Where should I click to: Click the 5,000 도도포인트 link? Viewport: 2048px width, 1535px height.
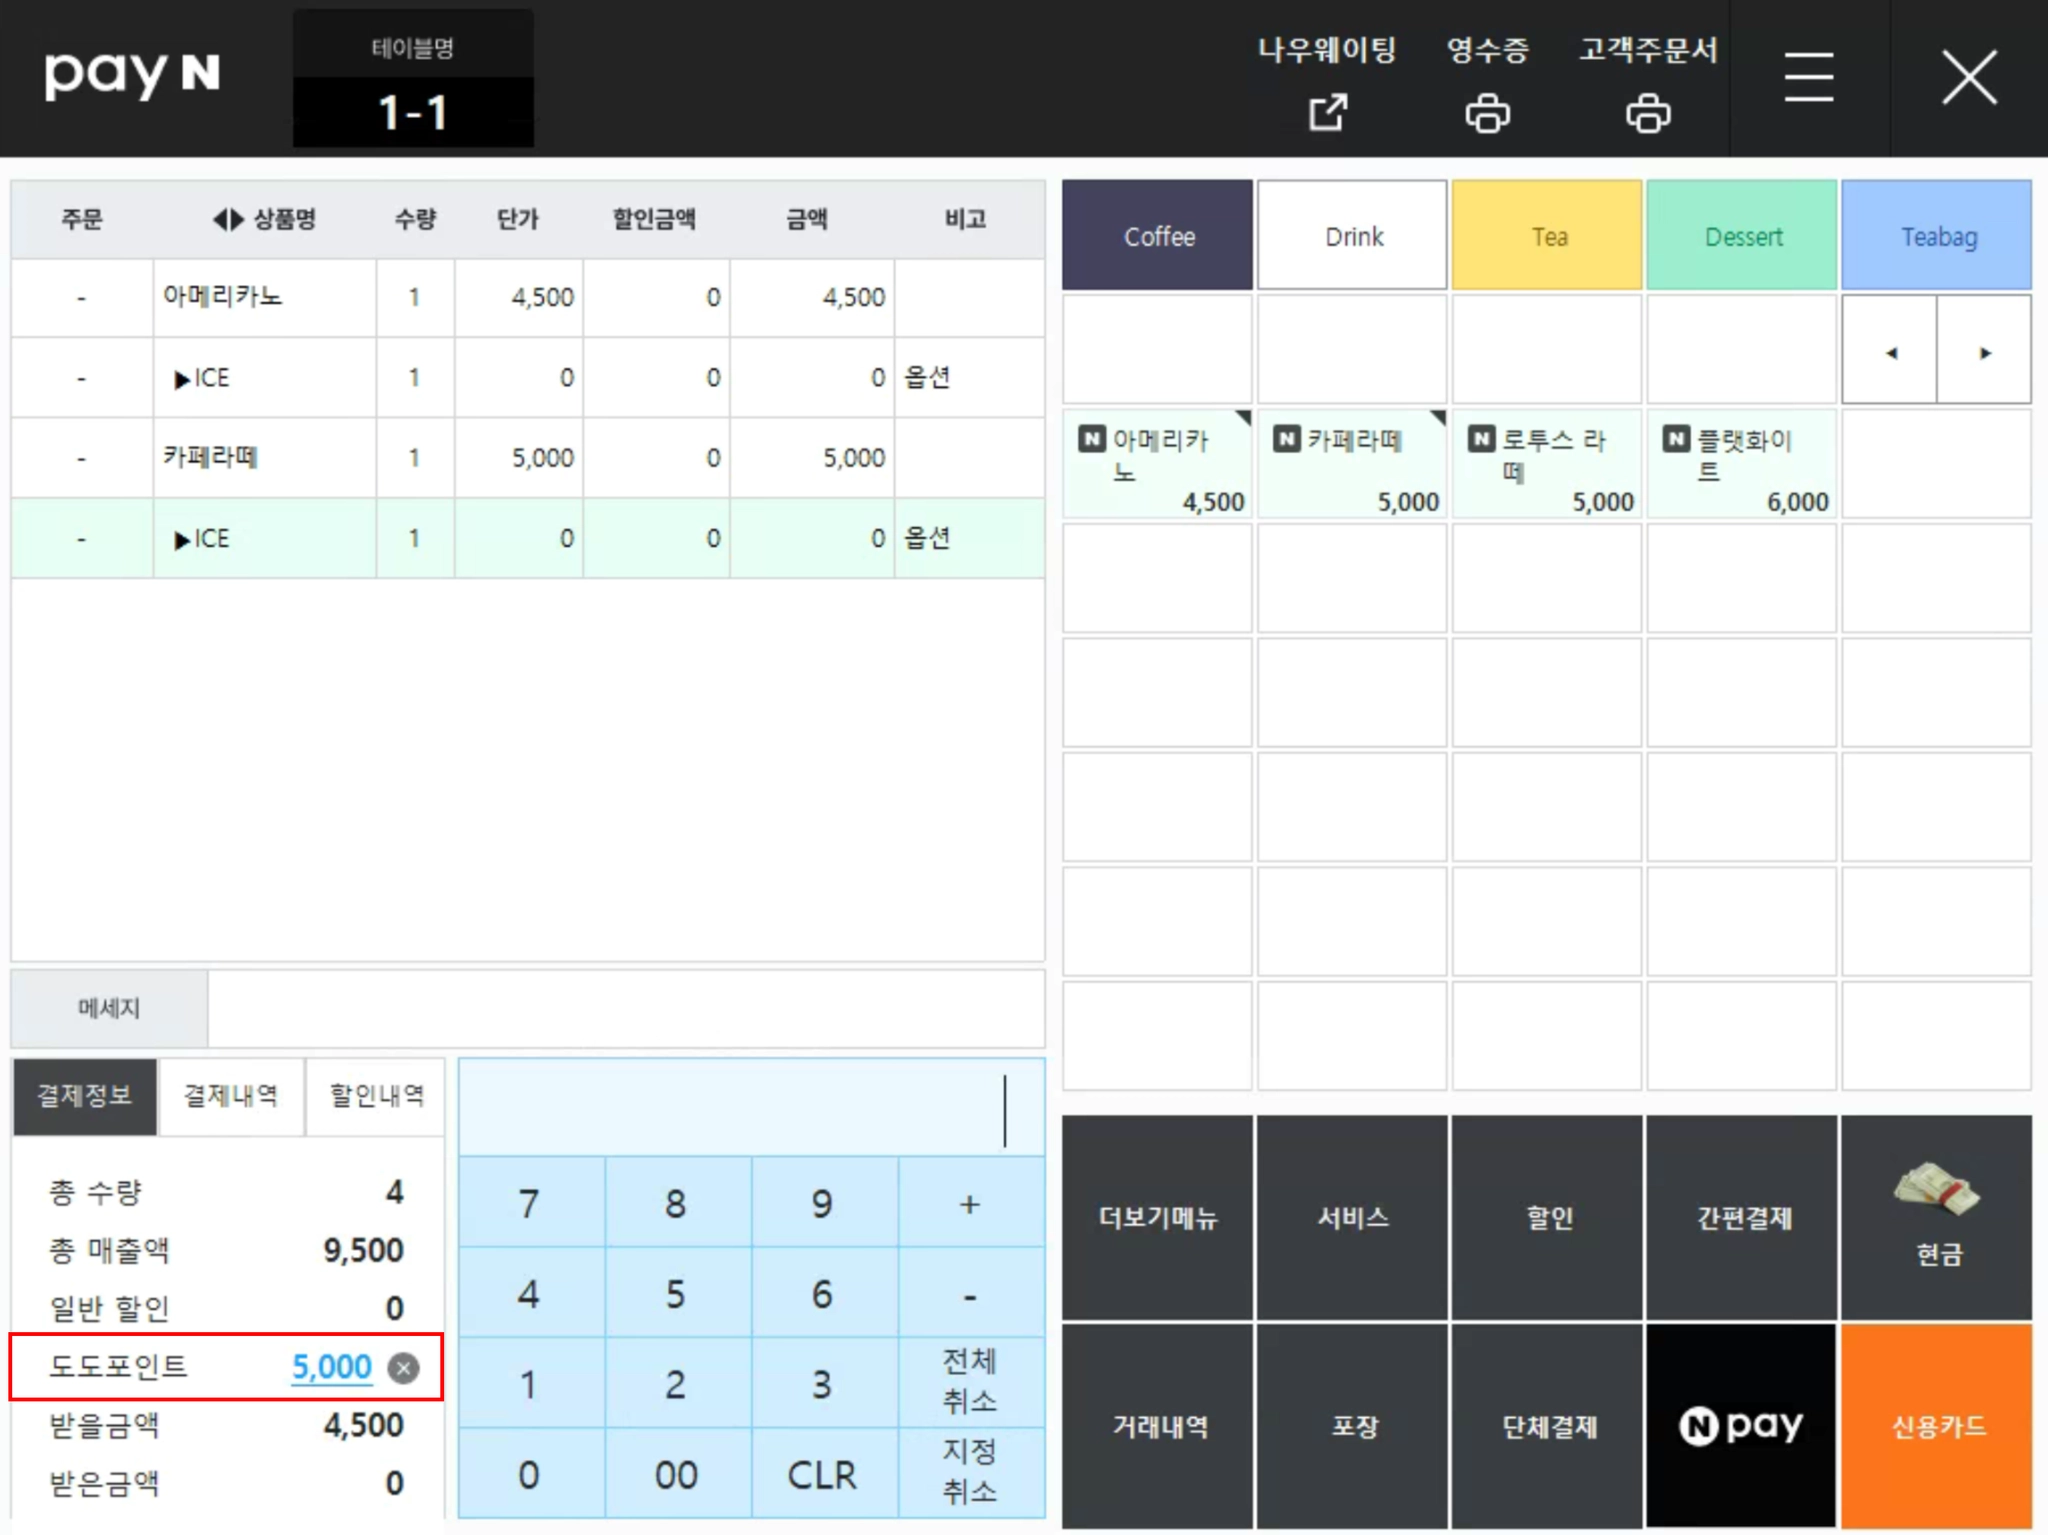(x=331, y=1366)
